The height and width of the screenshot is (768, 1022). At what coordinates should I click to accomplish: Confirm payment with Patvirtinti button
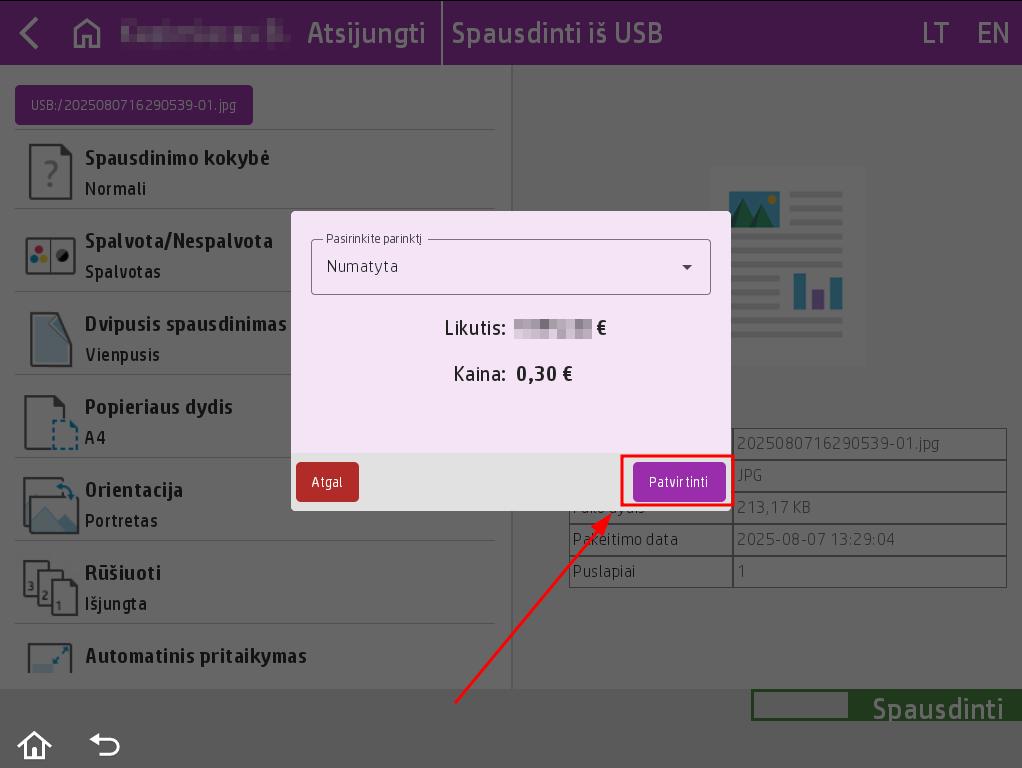pyautogui.click(x=679, y=482)
